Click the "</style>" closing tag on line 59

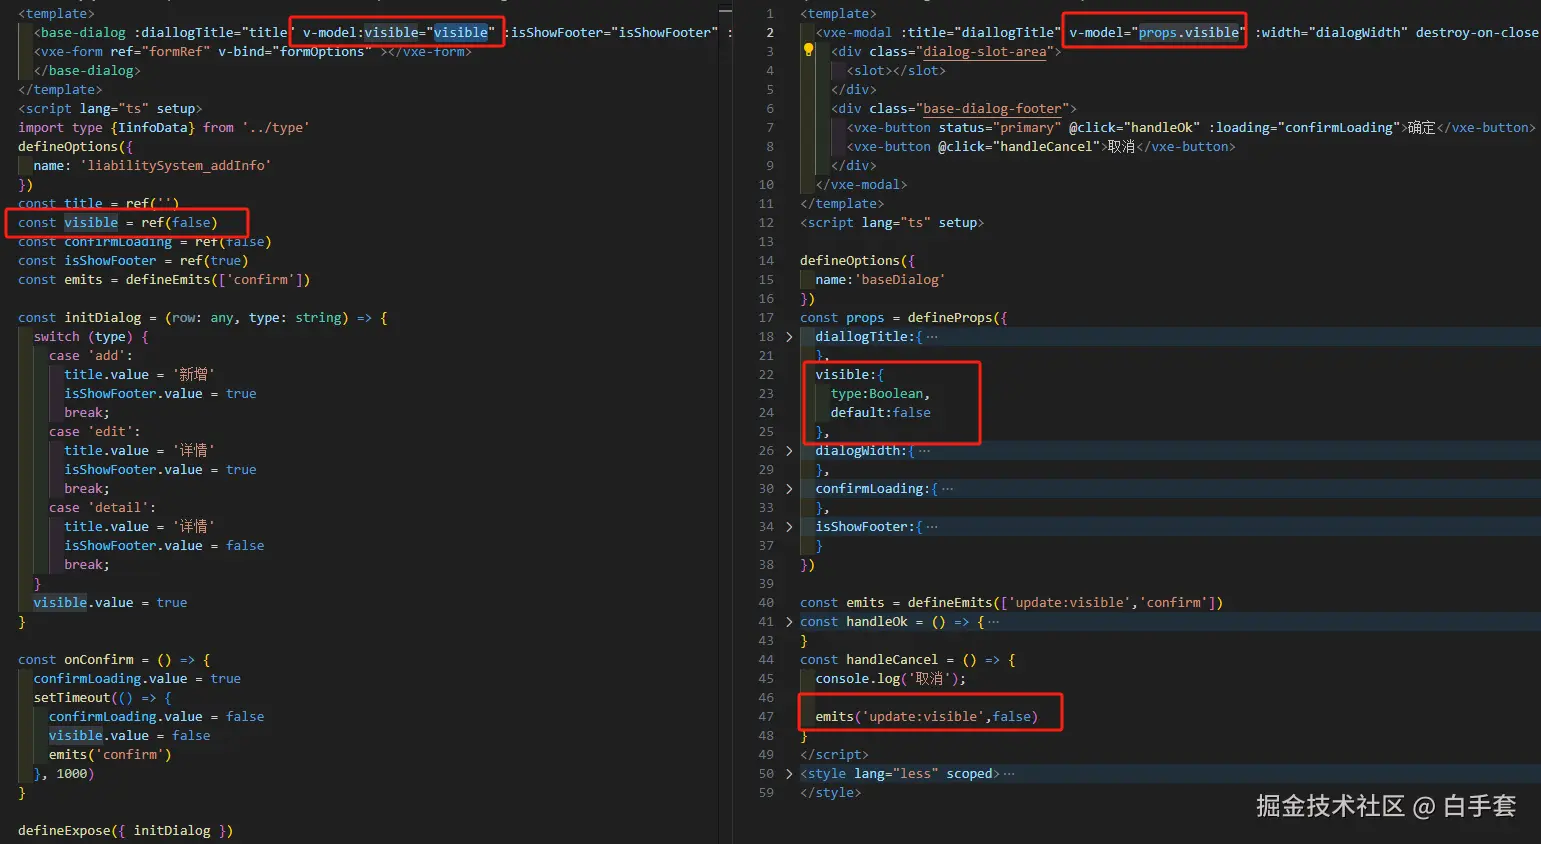[830, 793]
